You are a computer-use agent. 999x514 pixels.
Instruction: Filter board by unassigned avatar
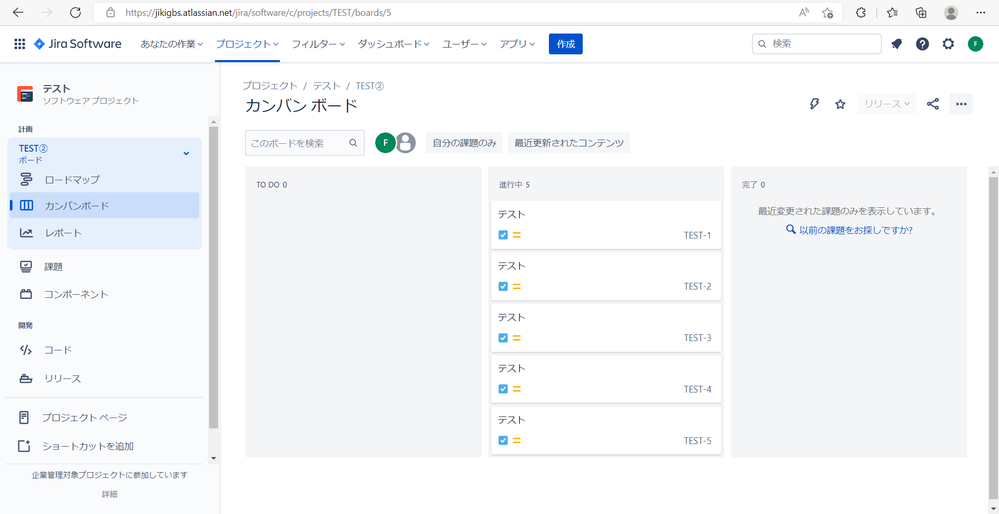click(405, 143)
